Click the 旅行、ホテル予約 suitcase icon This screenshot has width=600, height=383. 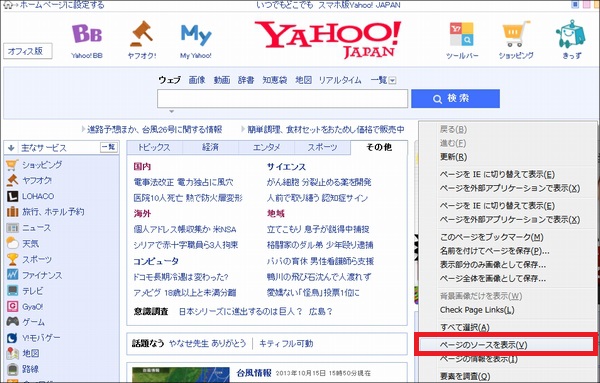[x=12, y=212]
